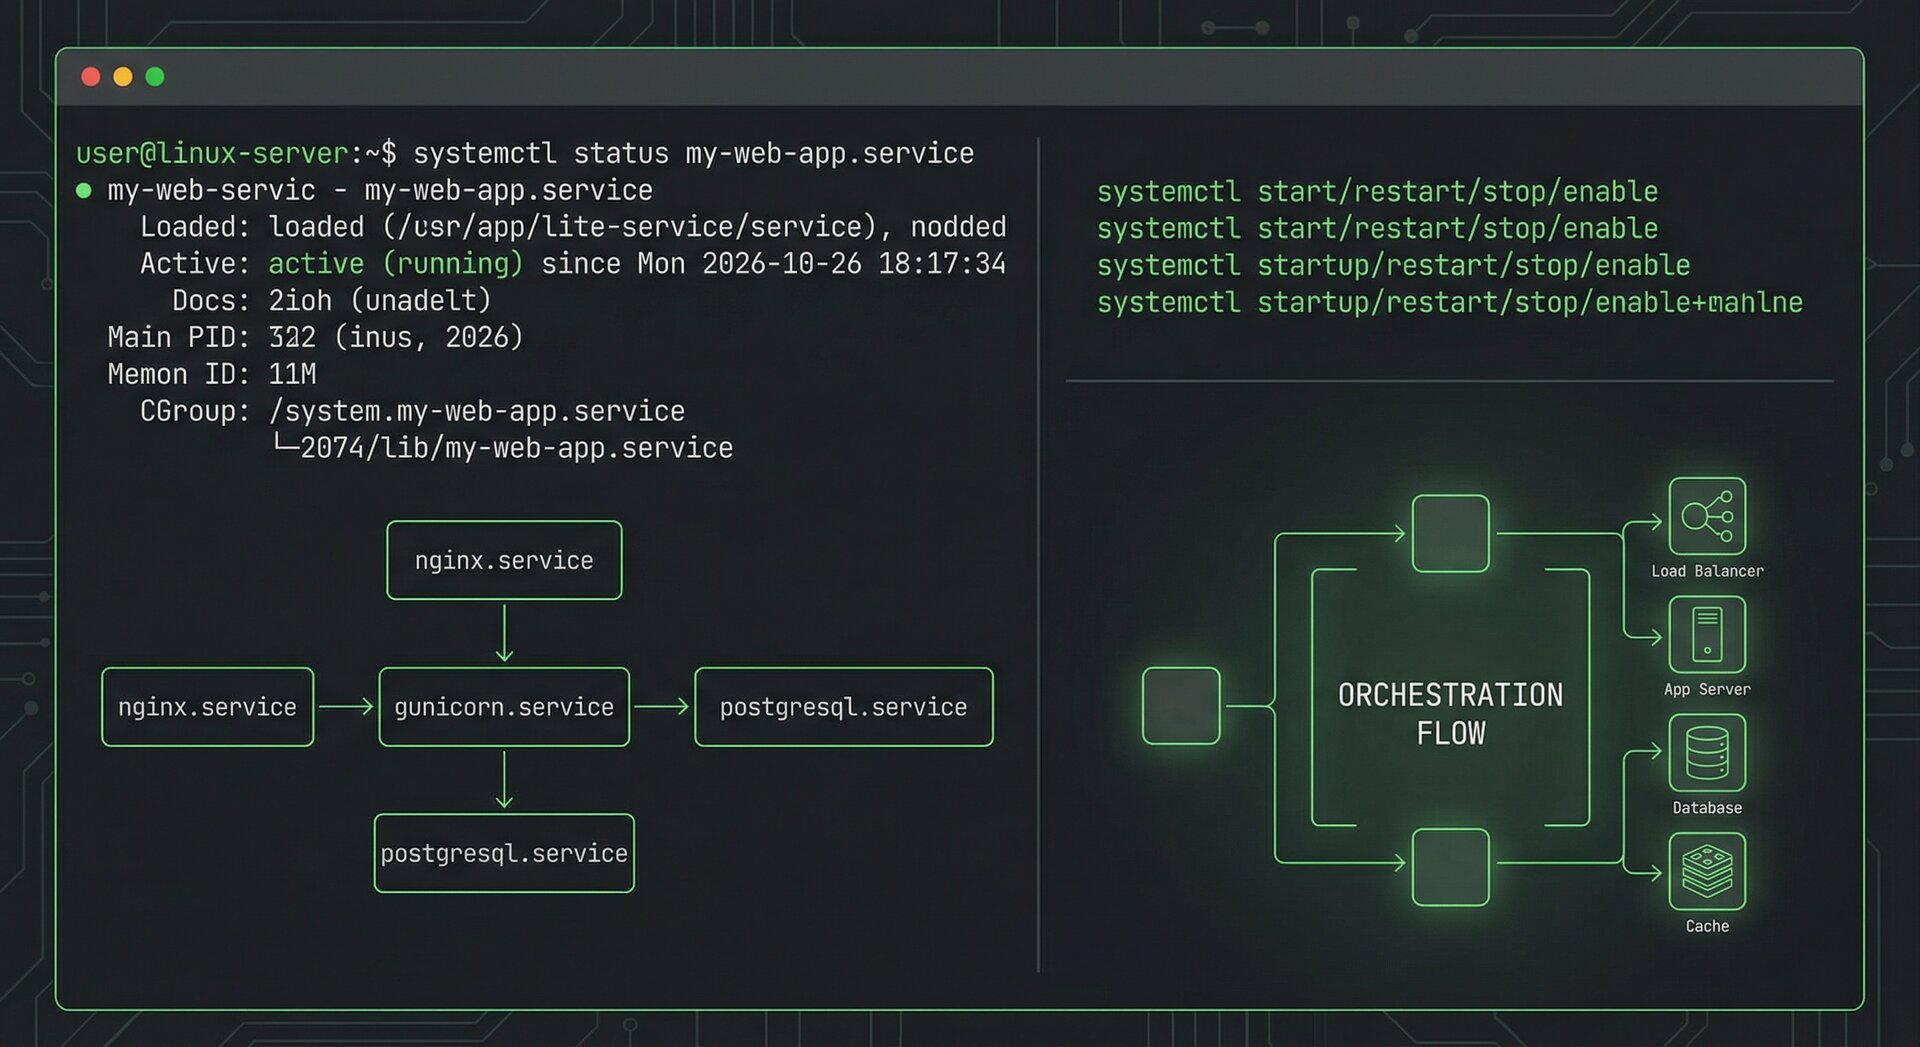This screenshot has width=1920, height=1047.
Task: Click the left nginx.service box
Action: point(207,707)
